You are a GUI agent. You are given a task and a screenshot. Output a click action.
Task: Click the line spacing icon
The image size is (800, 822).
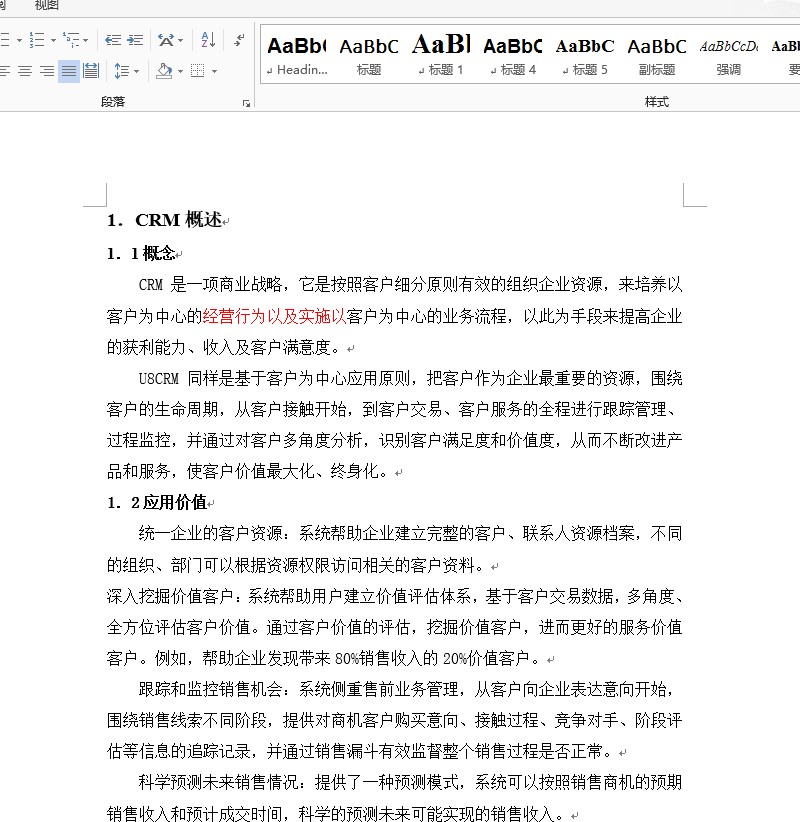[121, 70]
